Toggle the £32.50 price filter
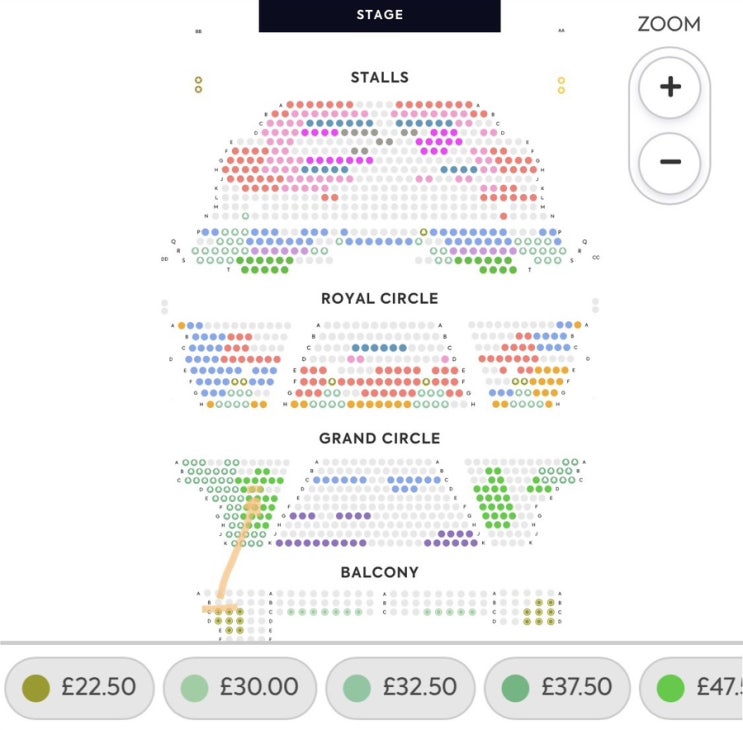 pyautogui.click(x=400, y=687)
